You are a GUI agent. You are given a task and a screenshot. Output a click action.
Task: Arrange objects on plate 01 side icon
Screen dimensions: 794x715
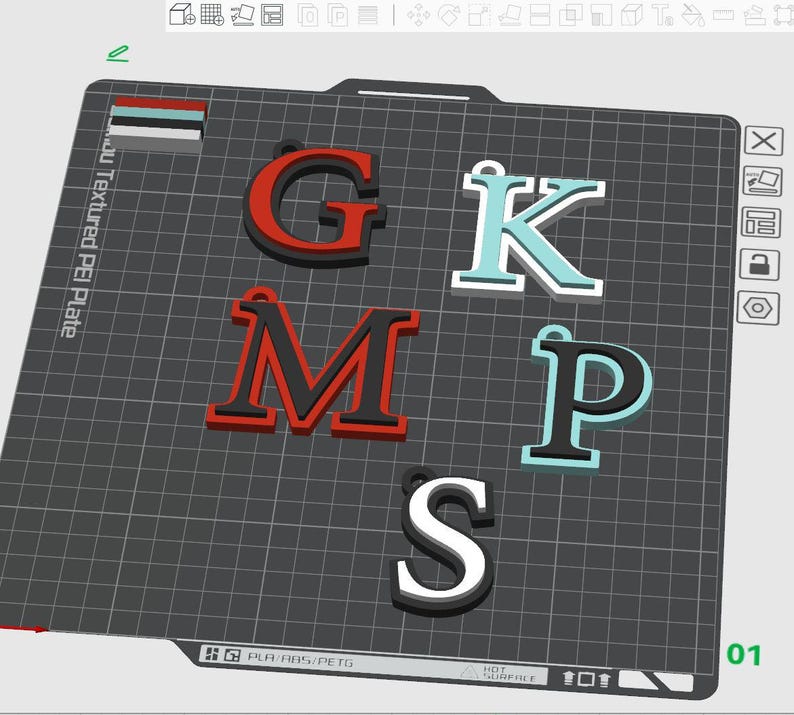point(761,222)
